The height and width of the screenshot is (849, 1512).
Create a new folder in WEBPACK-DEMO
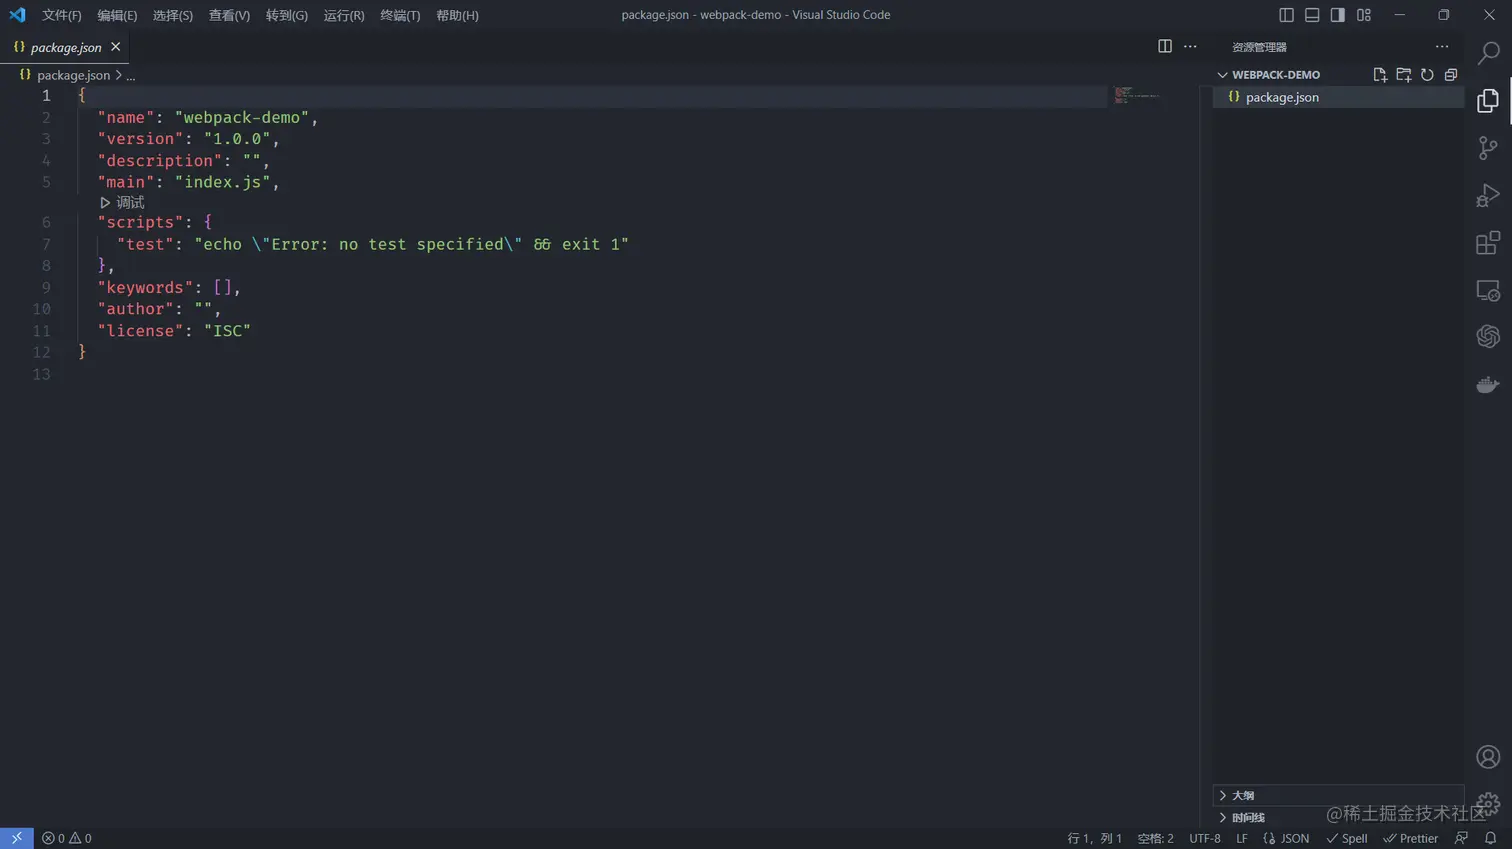point(1404,75)
